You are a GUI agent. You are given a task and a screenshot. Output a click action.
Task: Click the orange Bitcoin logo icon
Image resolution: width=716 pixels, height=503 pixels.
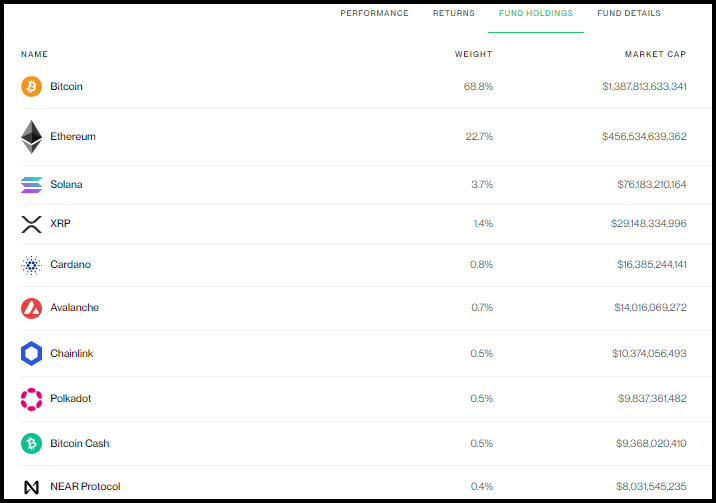pos(32,87)
